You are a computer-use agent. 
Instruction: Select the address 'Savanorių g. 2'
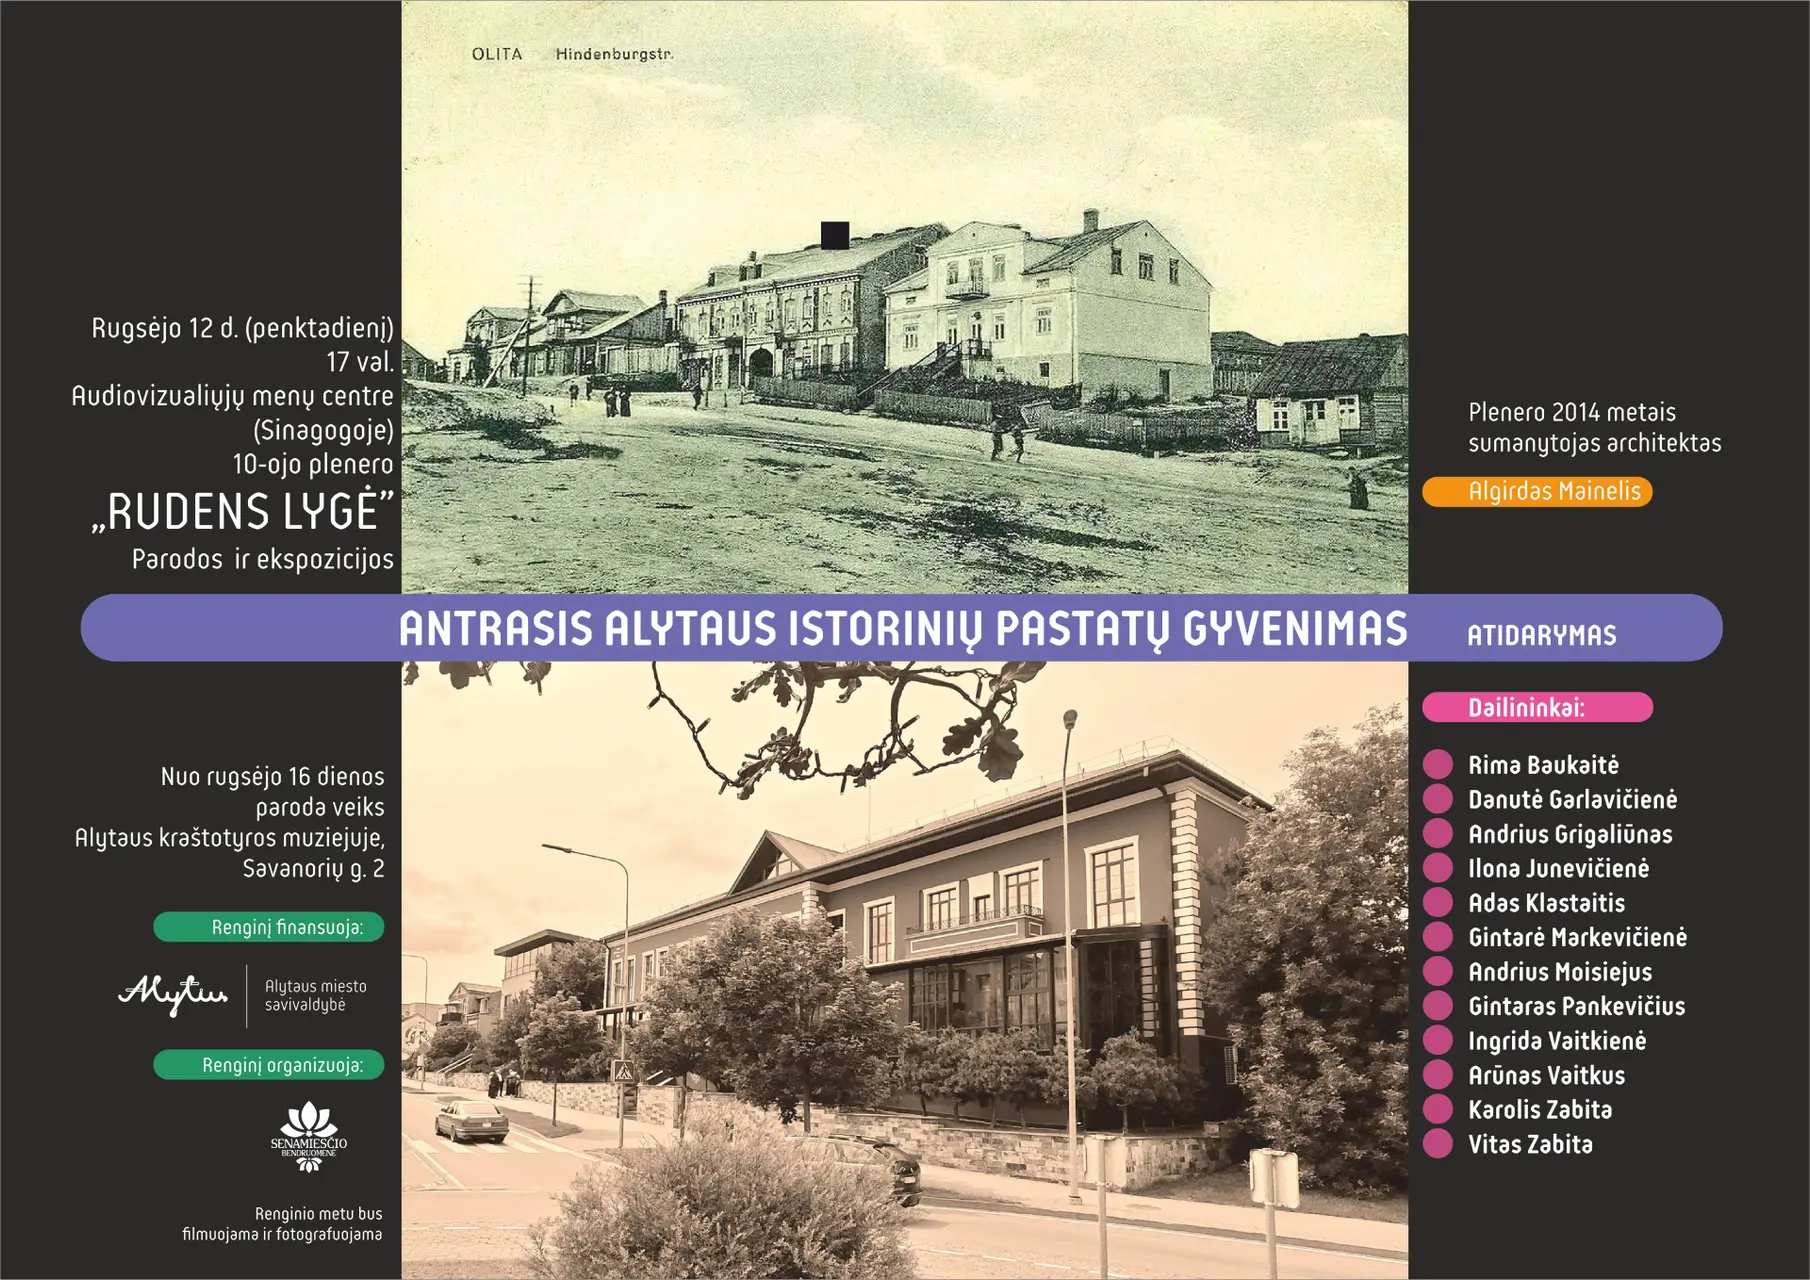[314, 868]
